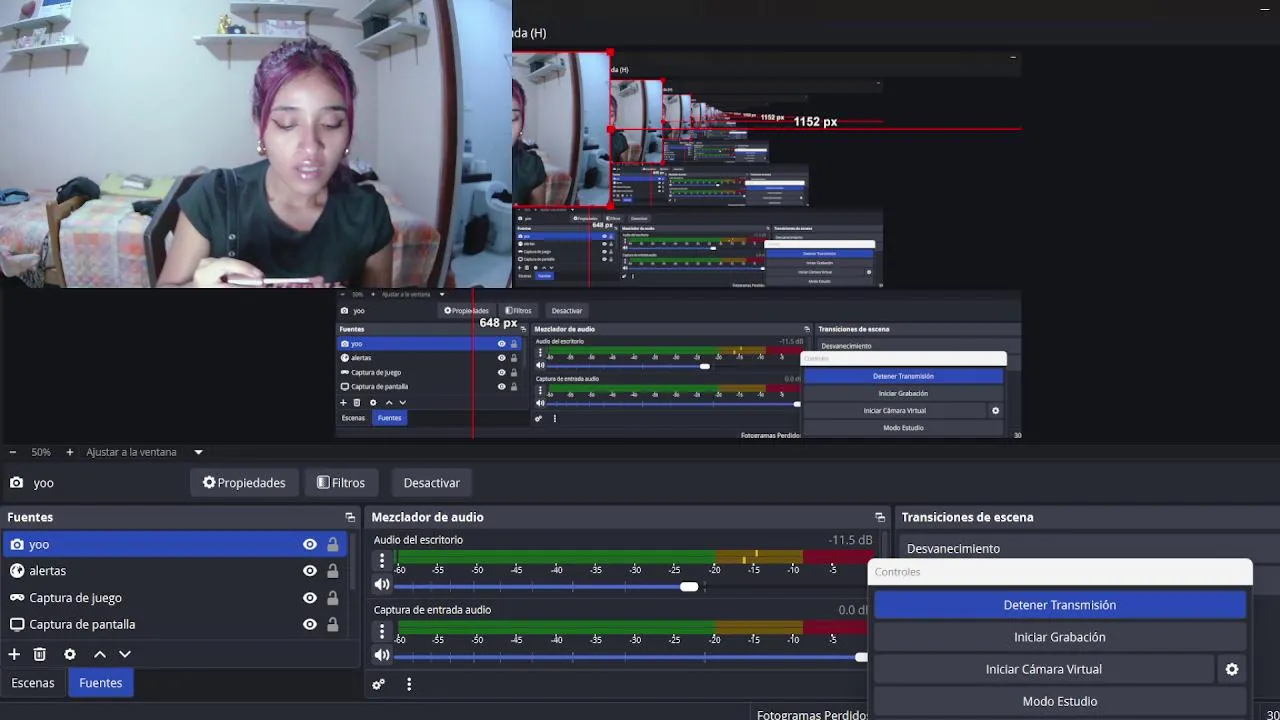Click the 50% zoom percentage text
This screenshot has width=1280, height=720.
(x=41, y=452)
